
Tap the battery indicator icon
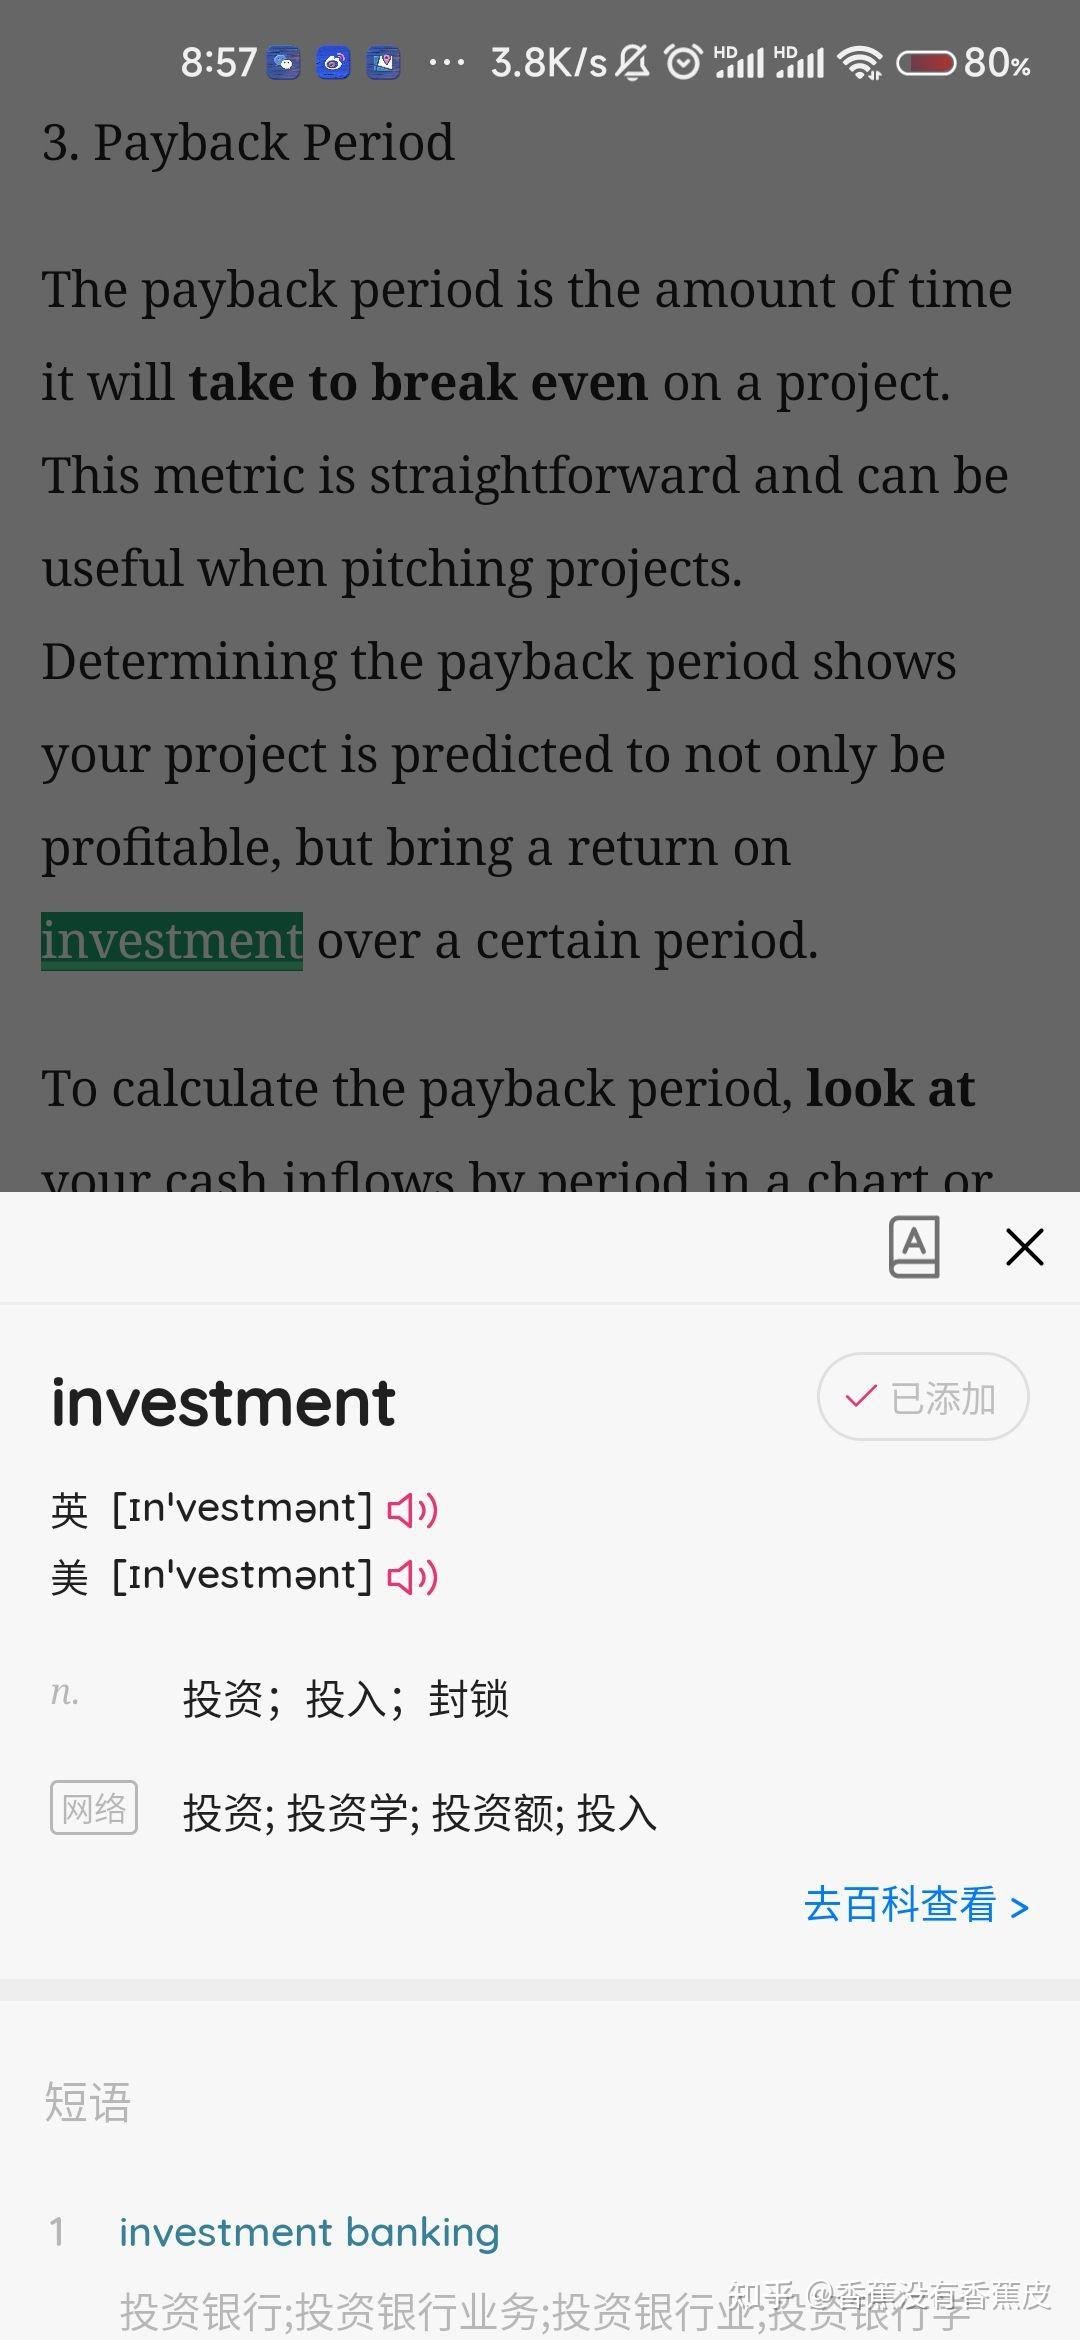(x=925, y=63)
